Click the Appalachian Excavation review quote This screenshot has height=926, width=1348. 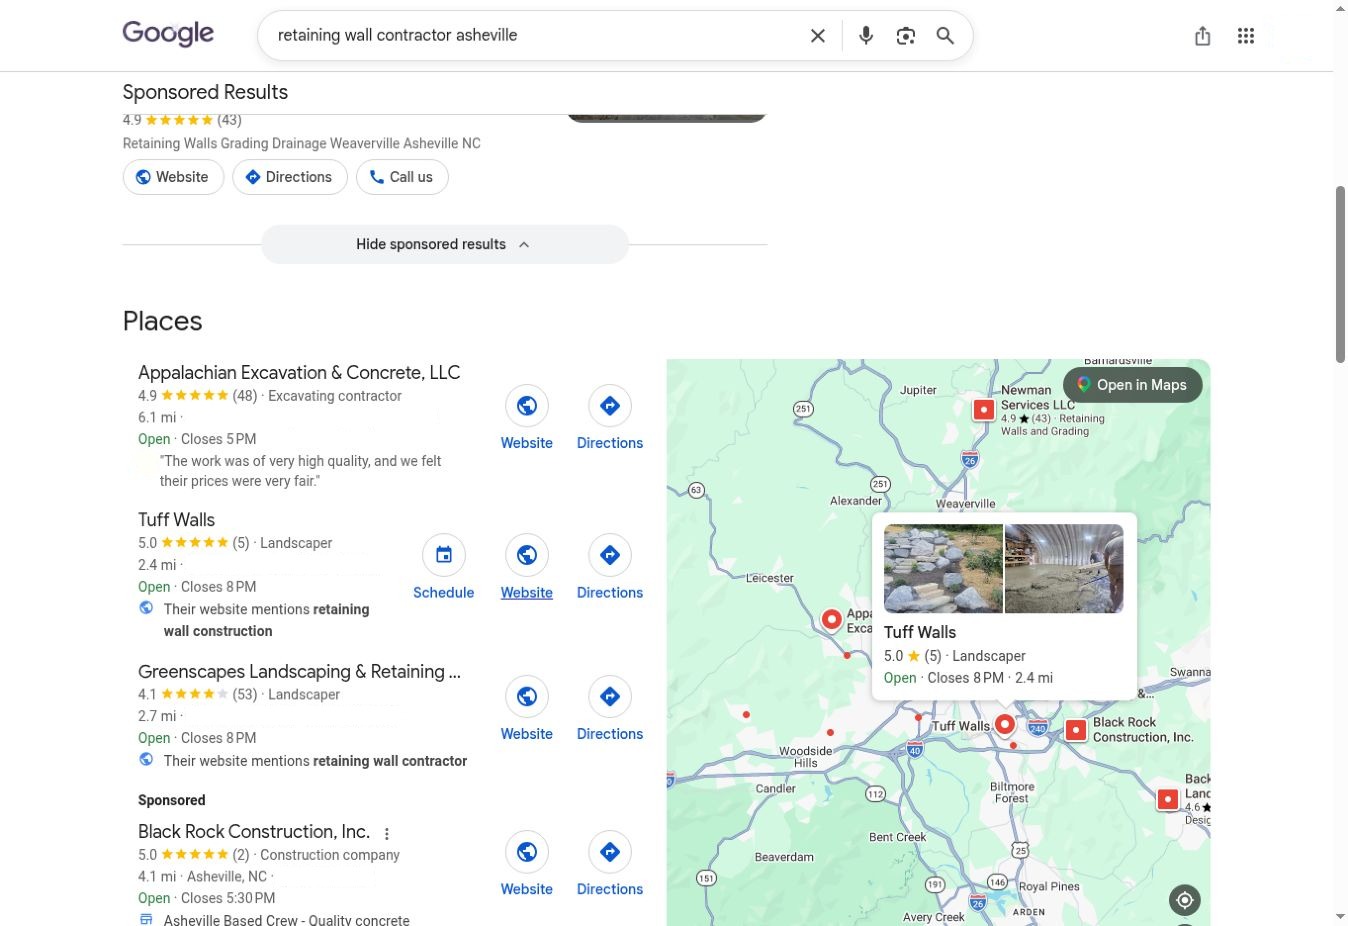[300, 471]
